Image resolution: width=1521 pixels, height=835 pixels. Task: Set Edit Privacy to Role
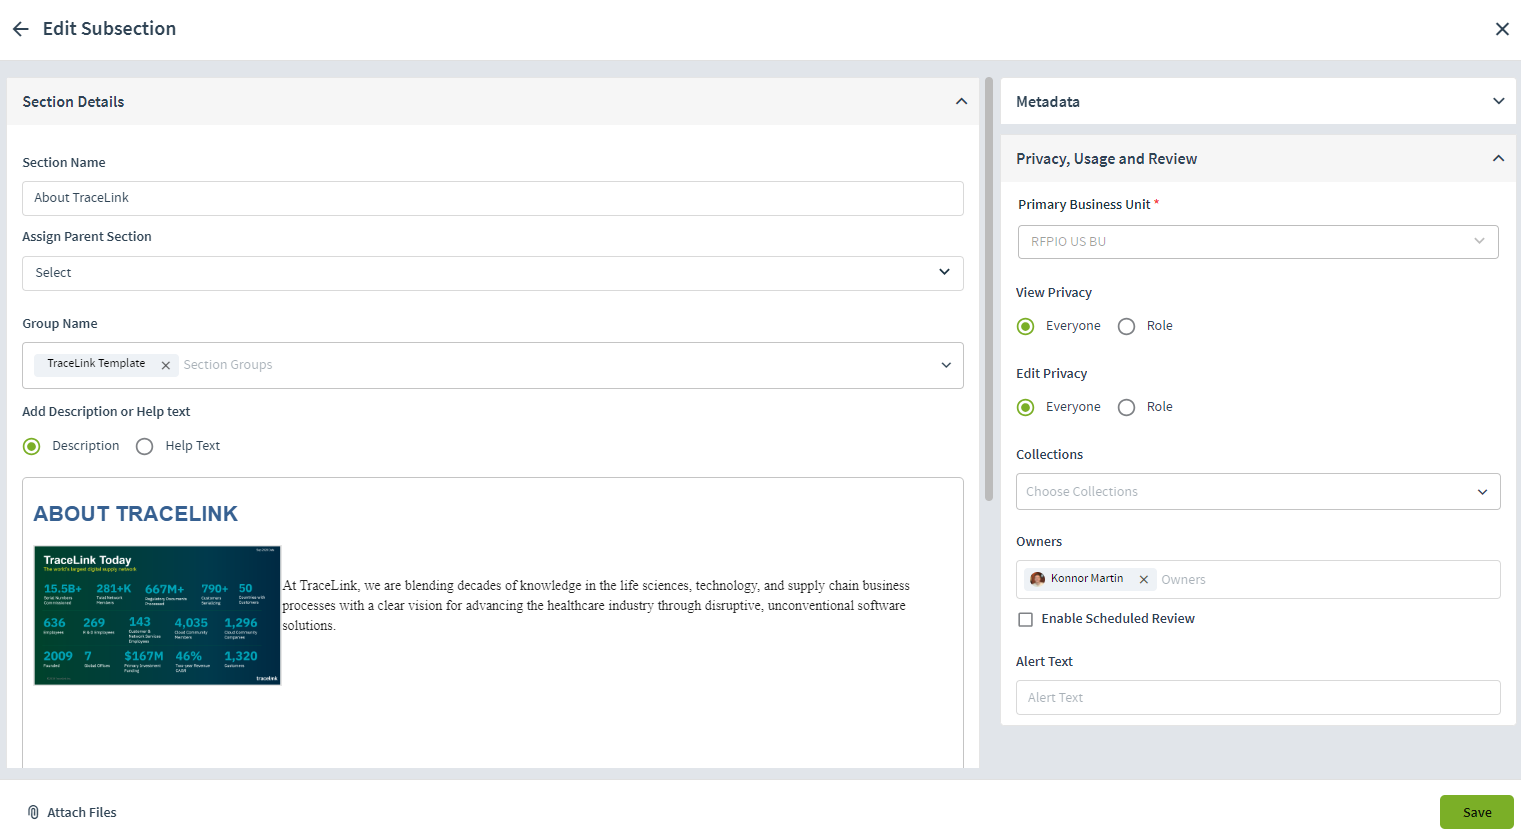coord(1126,407)
